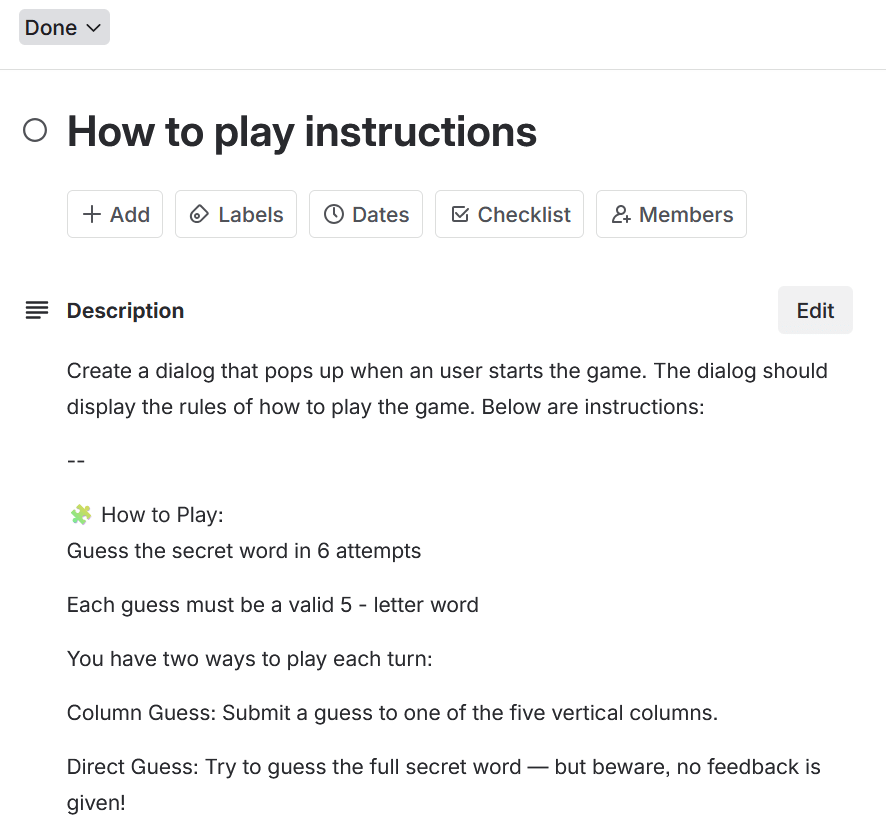886x832 pixels.
Task: Click the "How to Play:" text
Action: [162, 515]
